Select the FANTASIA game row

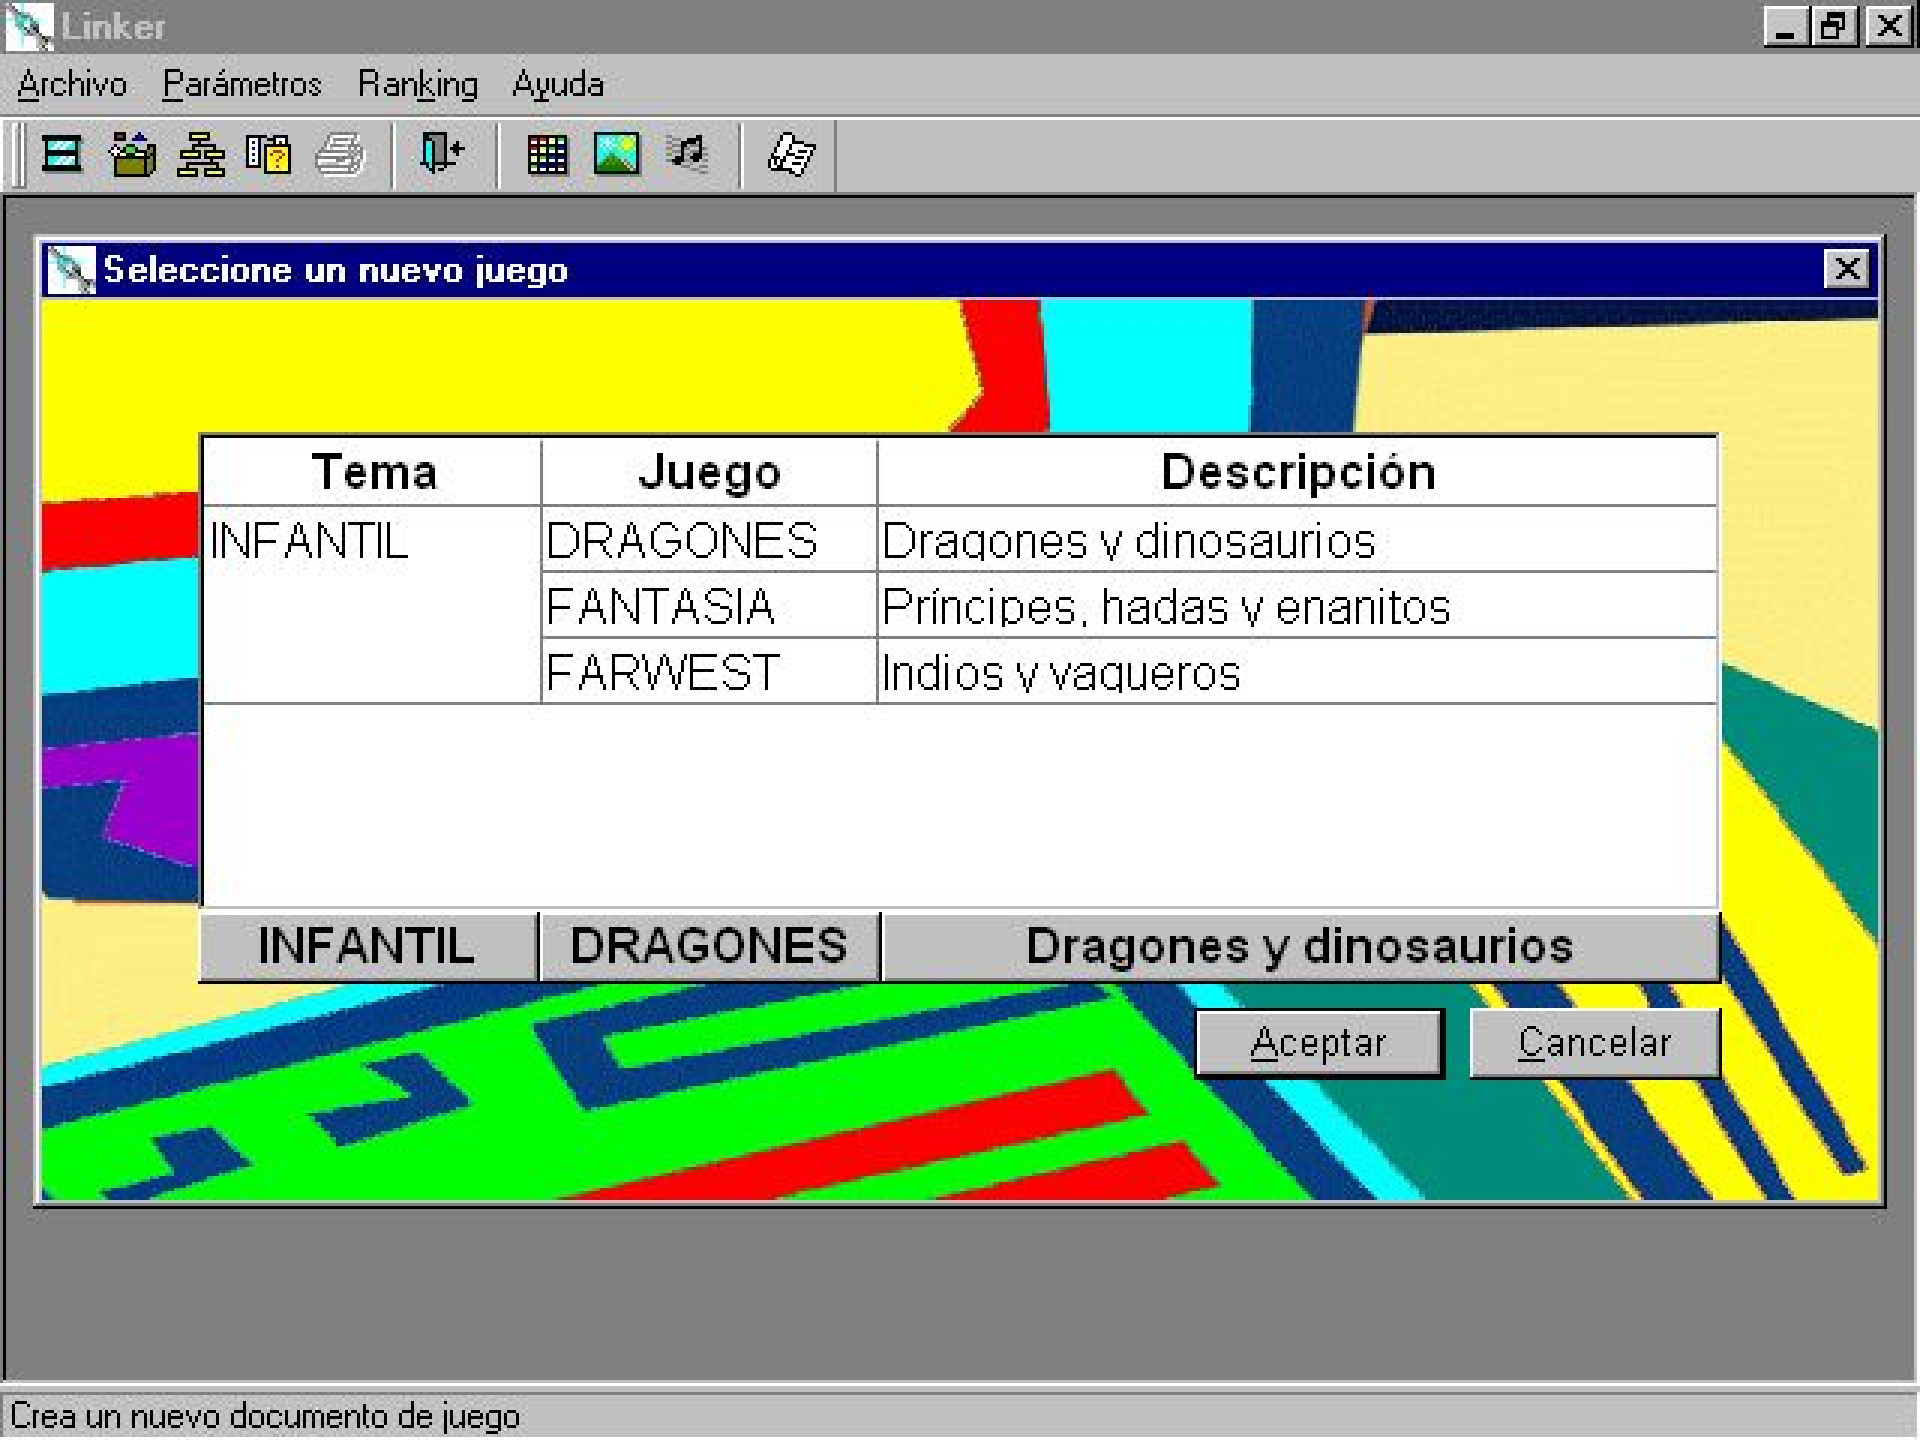660,607
